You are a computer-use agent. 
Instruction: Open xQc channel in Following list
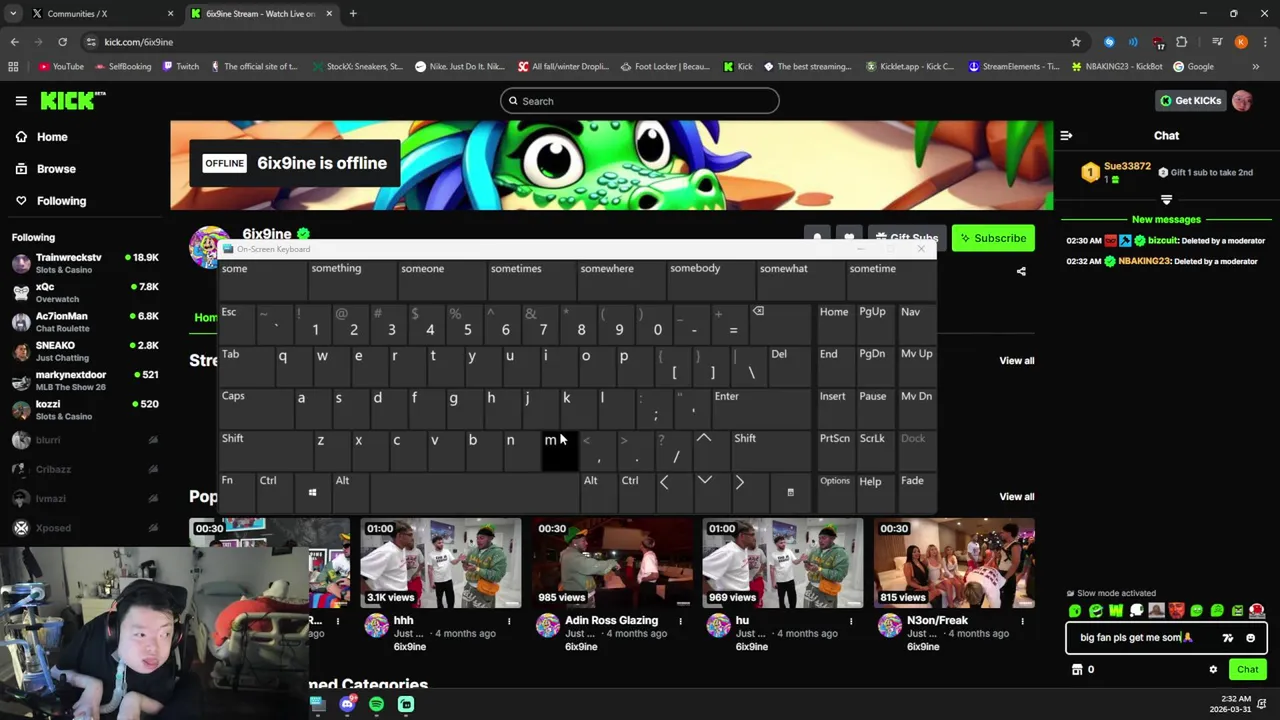(85, 293)
